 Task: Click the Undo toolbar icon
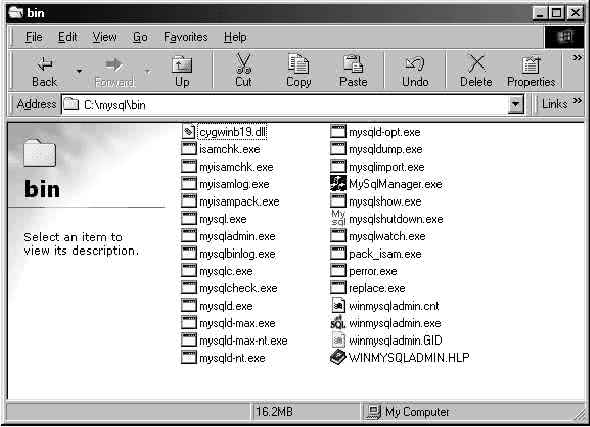pos(415,64)
